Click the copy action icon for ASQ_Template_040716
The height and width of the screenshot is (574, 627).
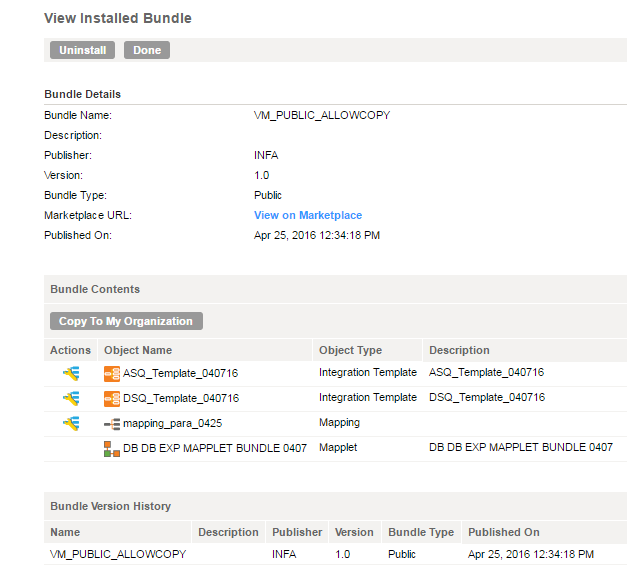pyautogui.click(x=71, y=374)
